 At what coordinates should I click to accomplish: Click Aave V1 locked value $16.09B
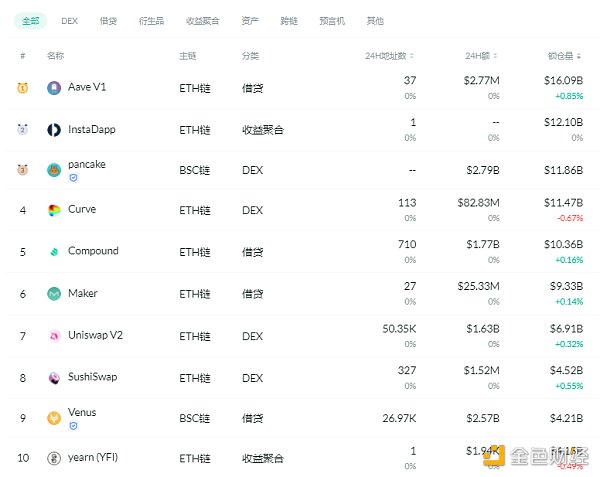point(563,80)
